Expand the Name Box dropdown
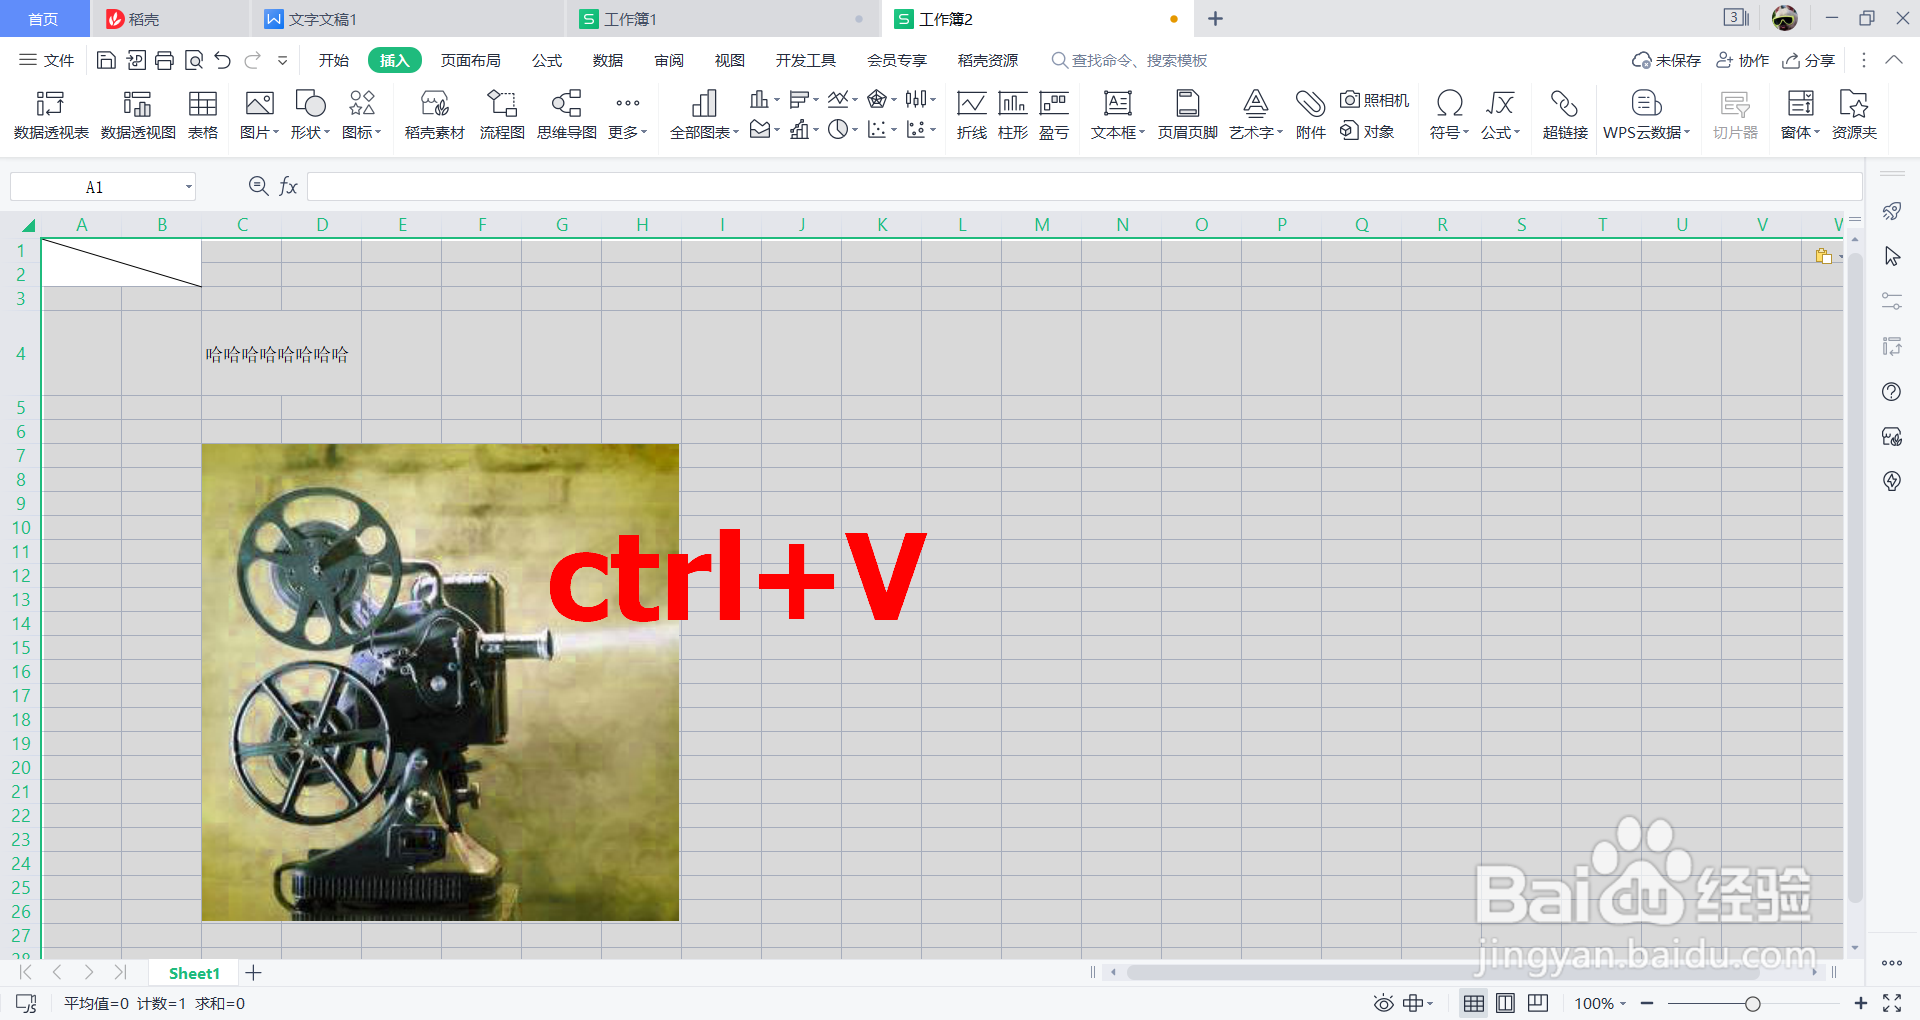This screenshot has height=1020, width=1920. tap(188, 187)
